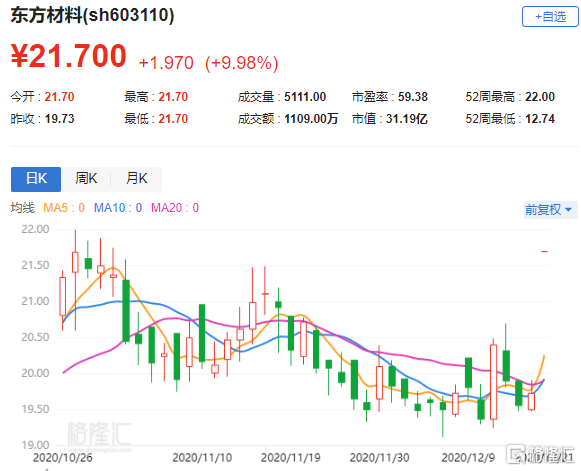
Task: Click the change percent (+9.98%)
Action: 242,63
